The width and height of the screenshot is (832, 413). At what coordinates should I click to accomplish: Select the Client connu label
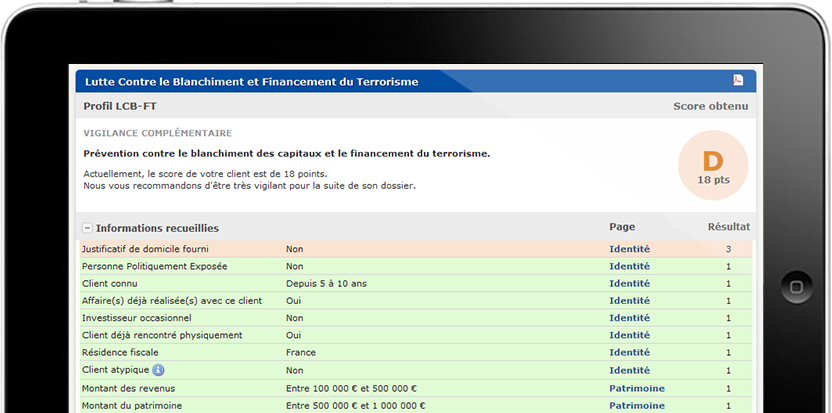(x=109, y=283)
